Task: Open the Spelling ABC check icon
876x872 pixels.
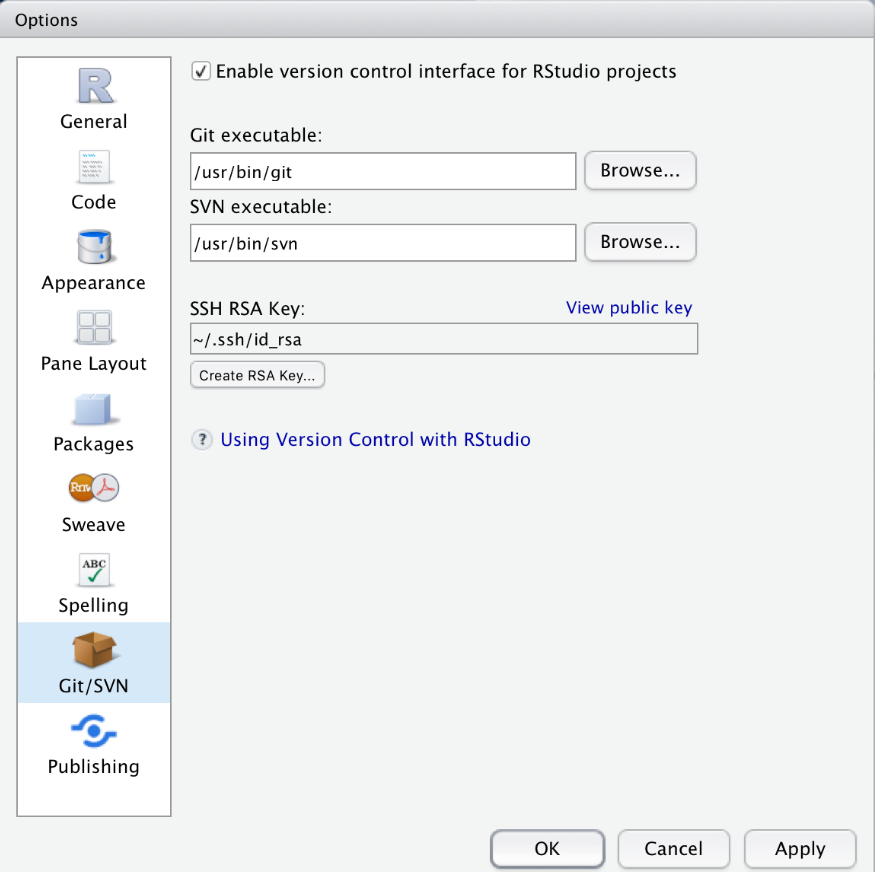Action: 94,570
